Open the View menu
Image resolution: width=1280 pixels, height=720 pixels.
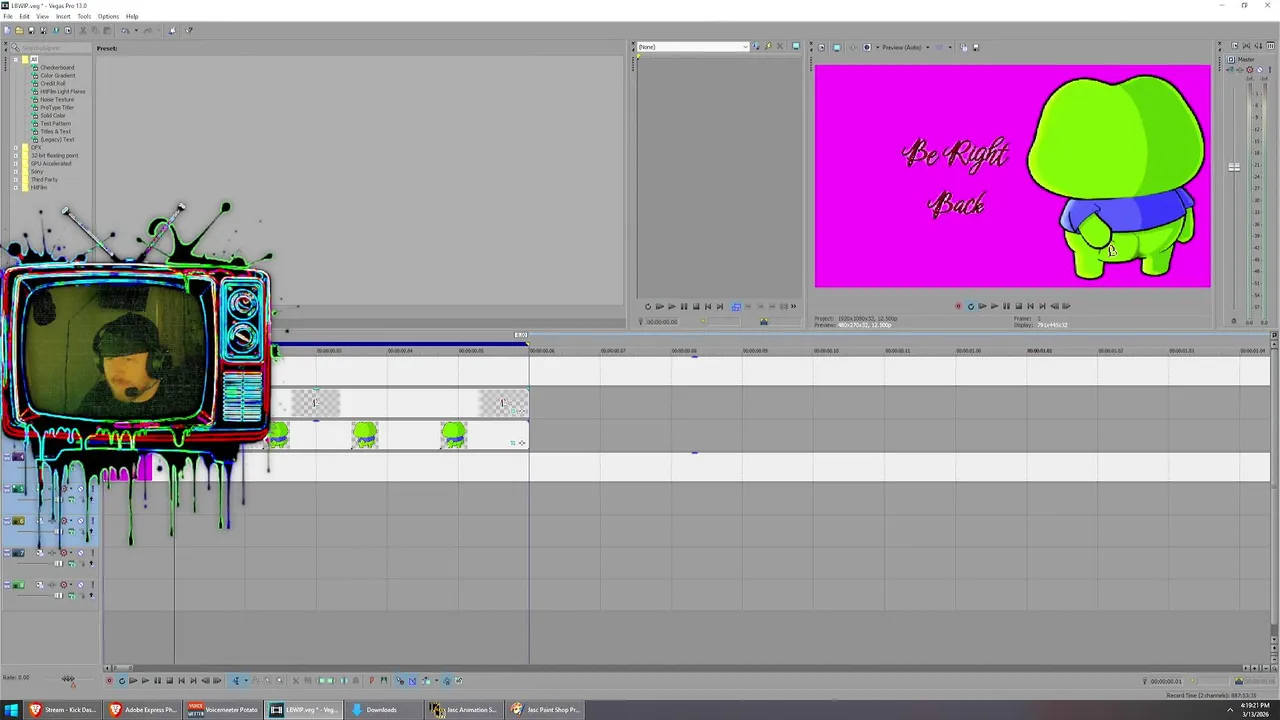[x=42, y=16]
